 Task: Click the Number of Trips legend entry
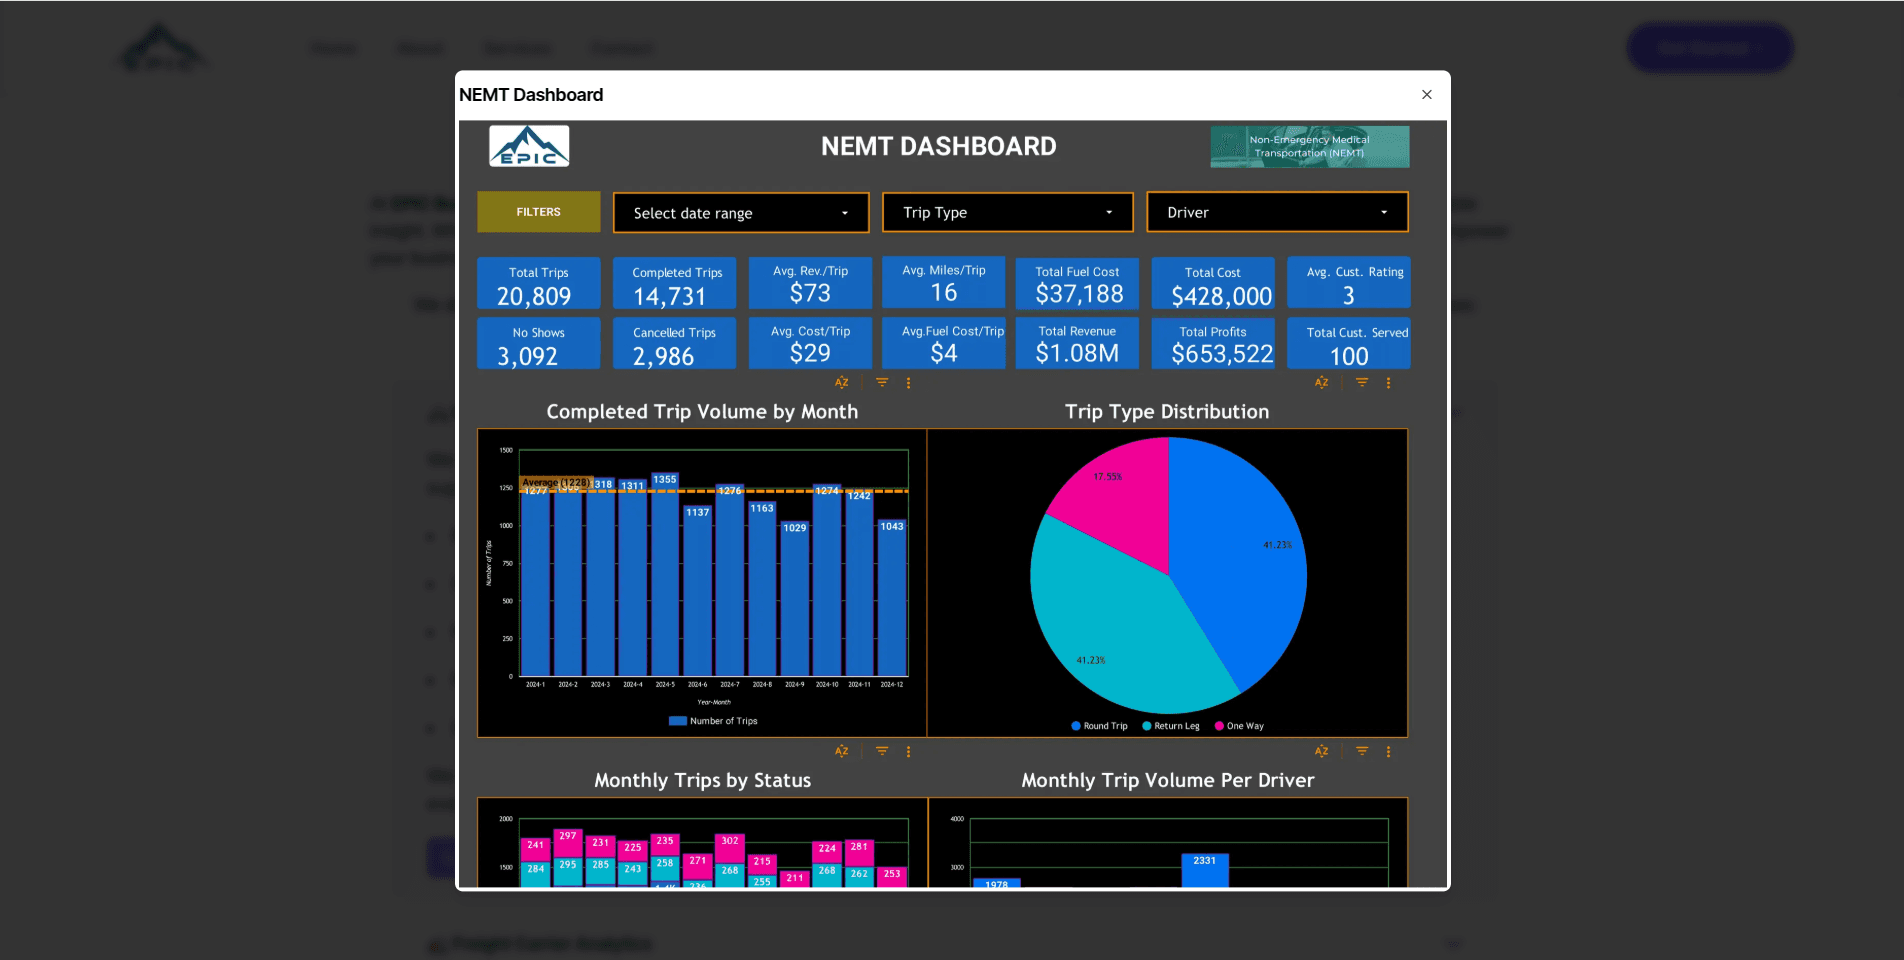click(x=713, y=721)
